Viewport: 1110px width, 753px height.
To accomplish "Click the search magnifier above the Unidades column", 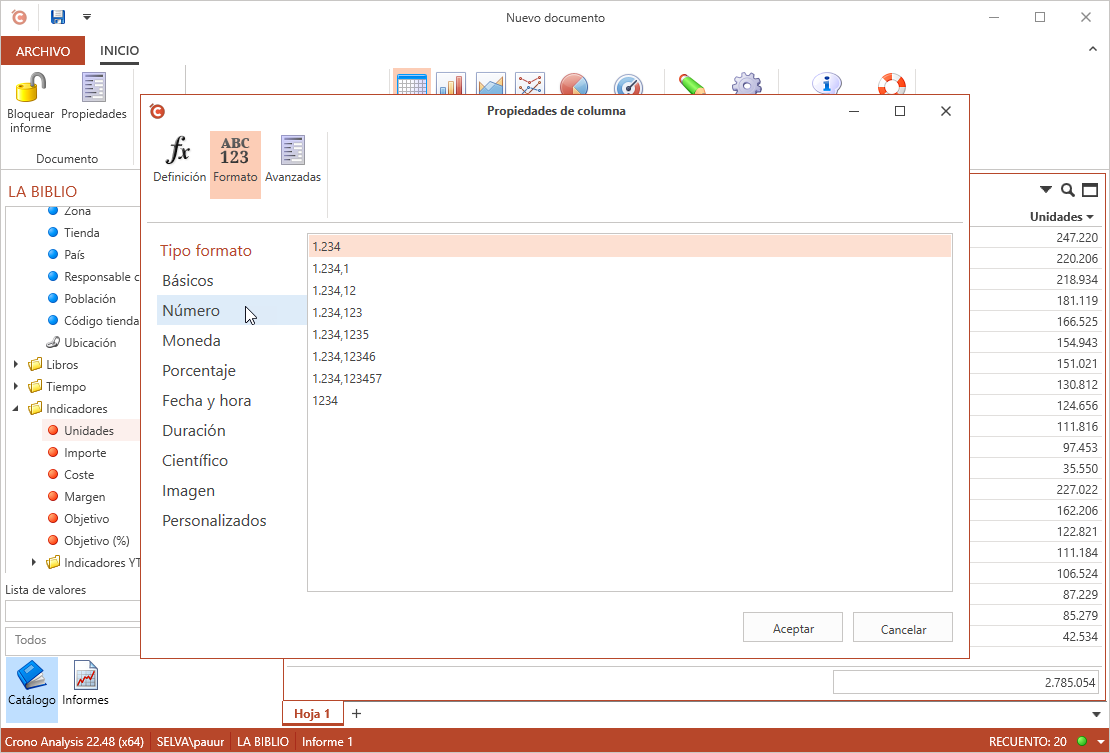I will pyautogui.click(x=1069, y=189).
